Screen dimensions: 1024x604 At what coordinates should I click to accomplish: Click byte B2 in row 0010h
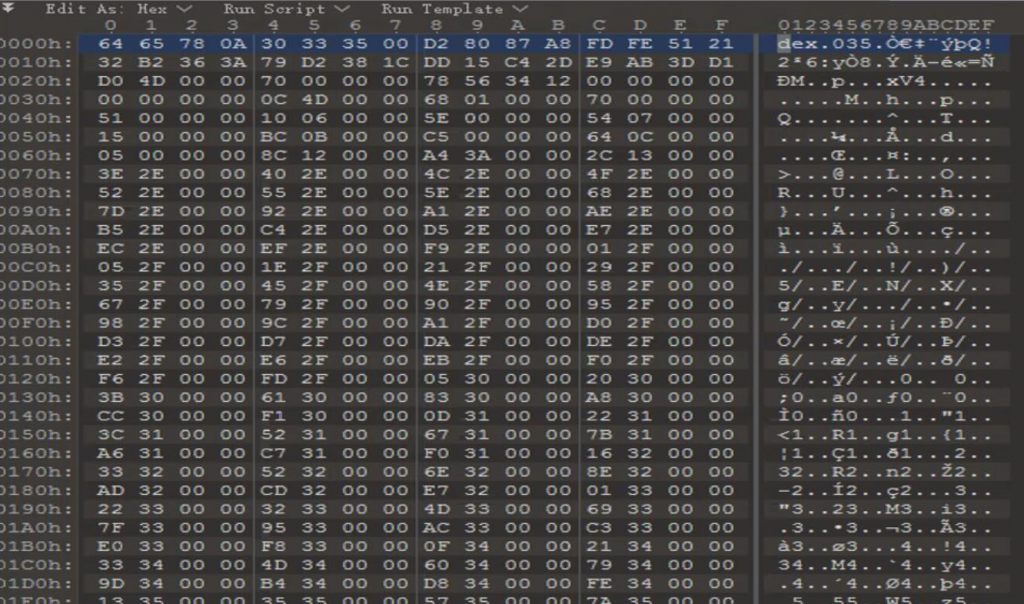(x=151, y=62)
